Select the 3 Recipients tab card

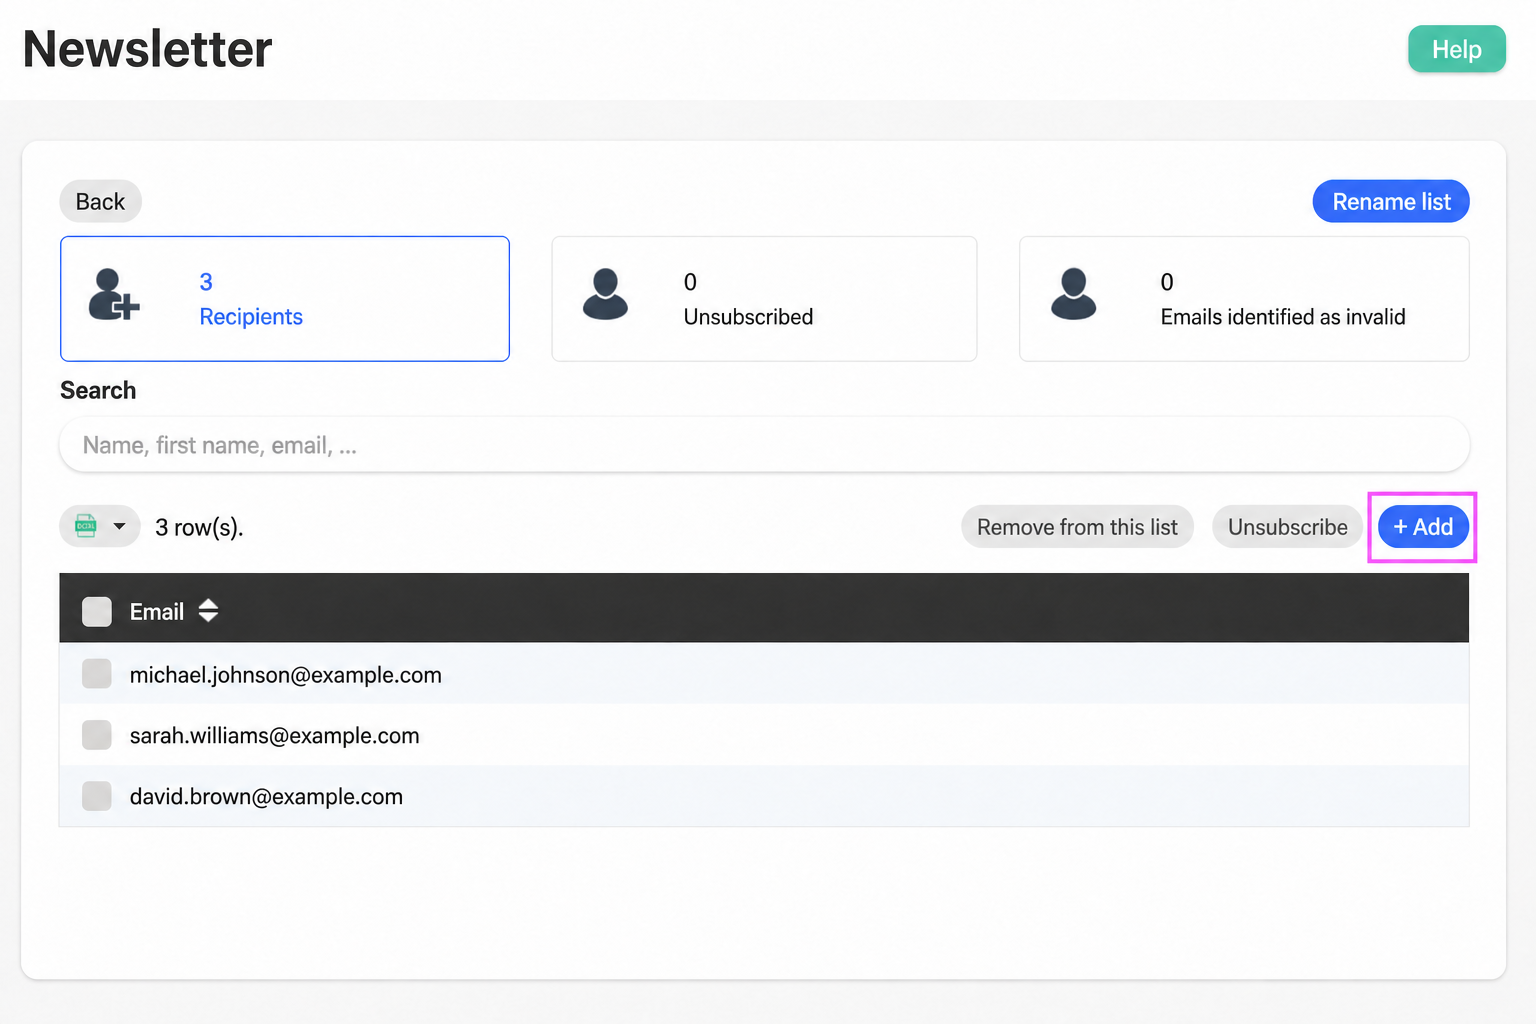click(x=285, y=299)
